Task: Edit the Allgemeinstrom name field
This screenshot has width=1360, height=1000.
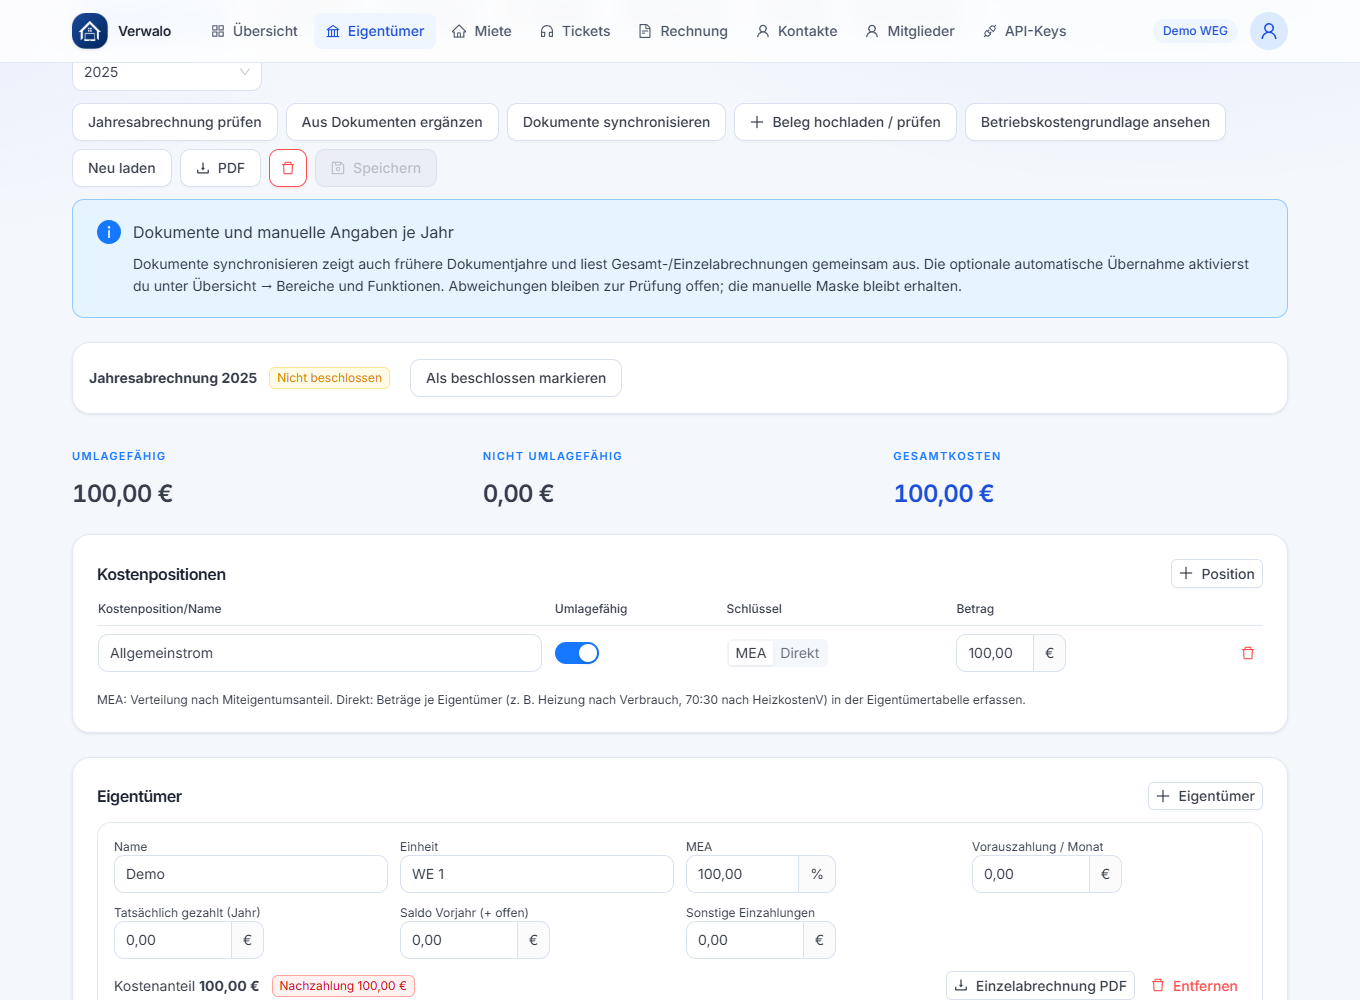Action: (x=320, y=653)
